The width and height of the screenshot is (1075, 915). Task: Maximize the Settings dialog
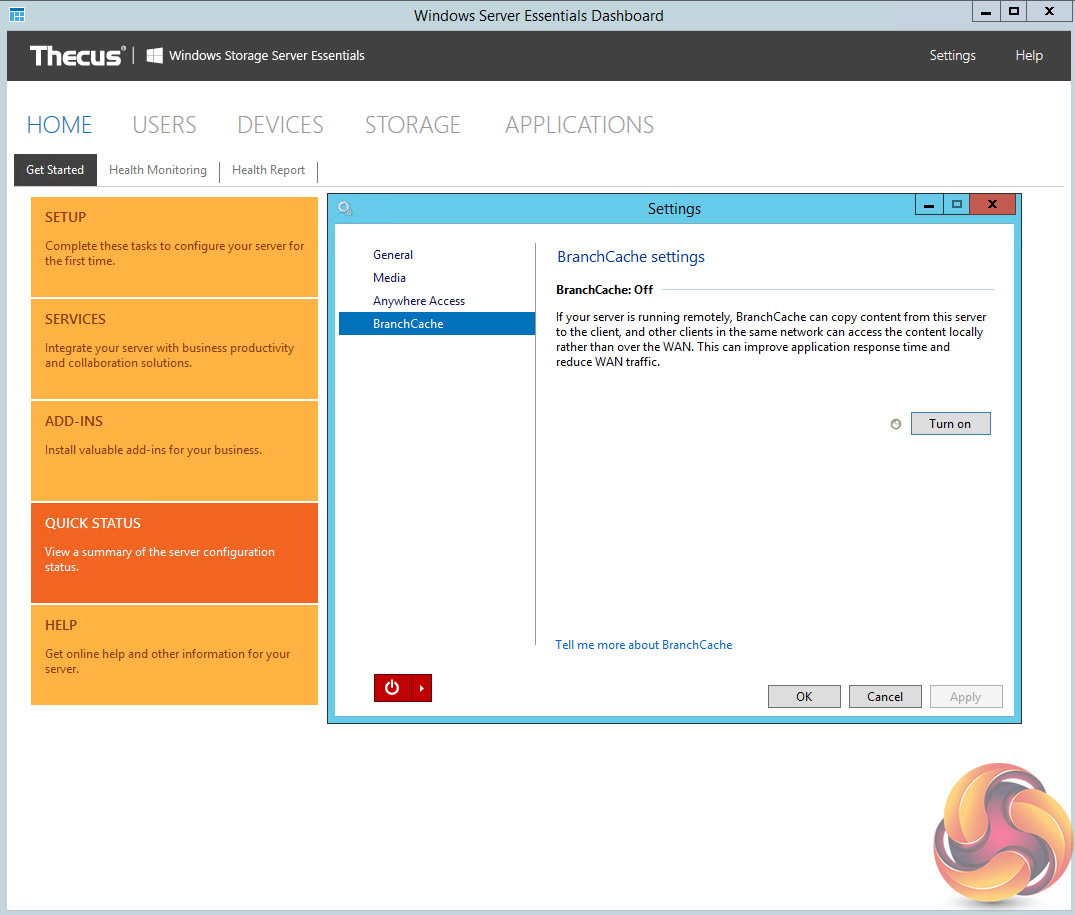click(x=957, y=204)
